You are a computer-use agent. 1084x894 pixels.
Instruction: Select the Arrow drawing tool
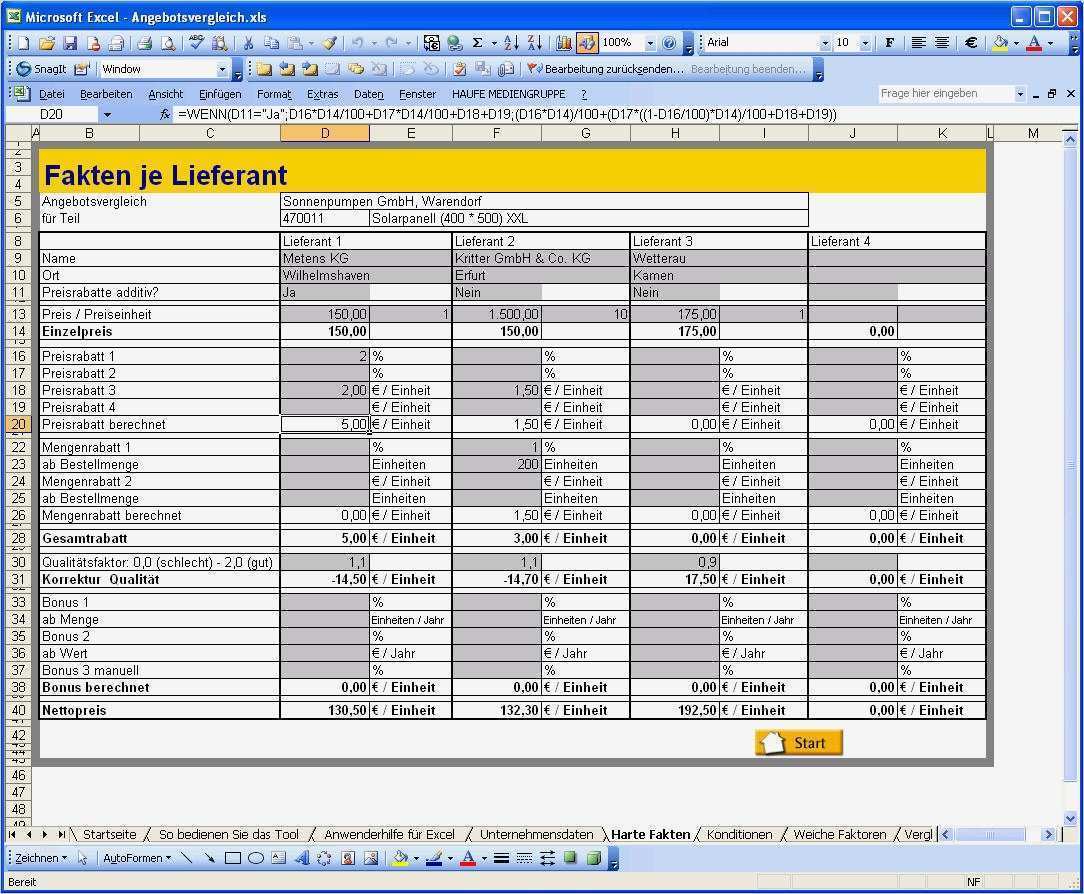click(209, 858)
